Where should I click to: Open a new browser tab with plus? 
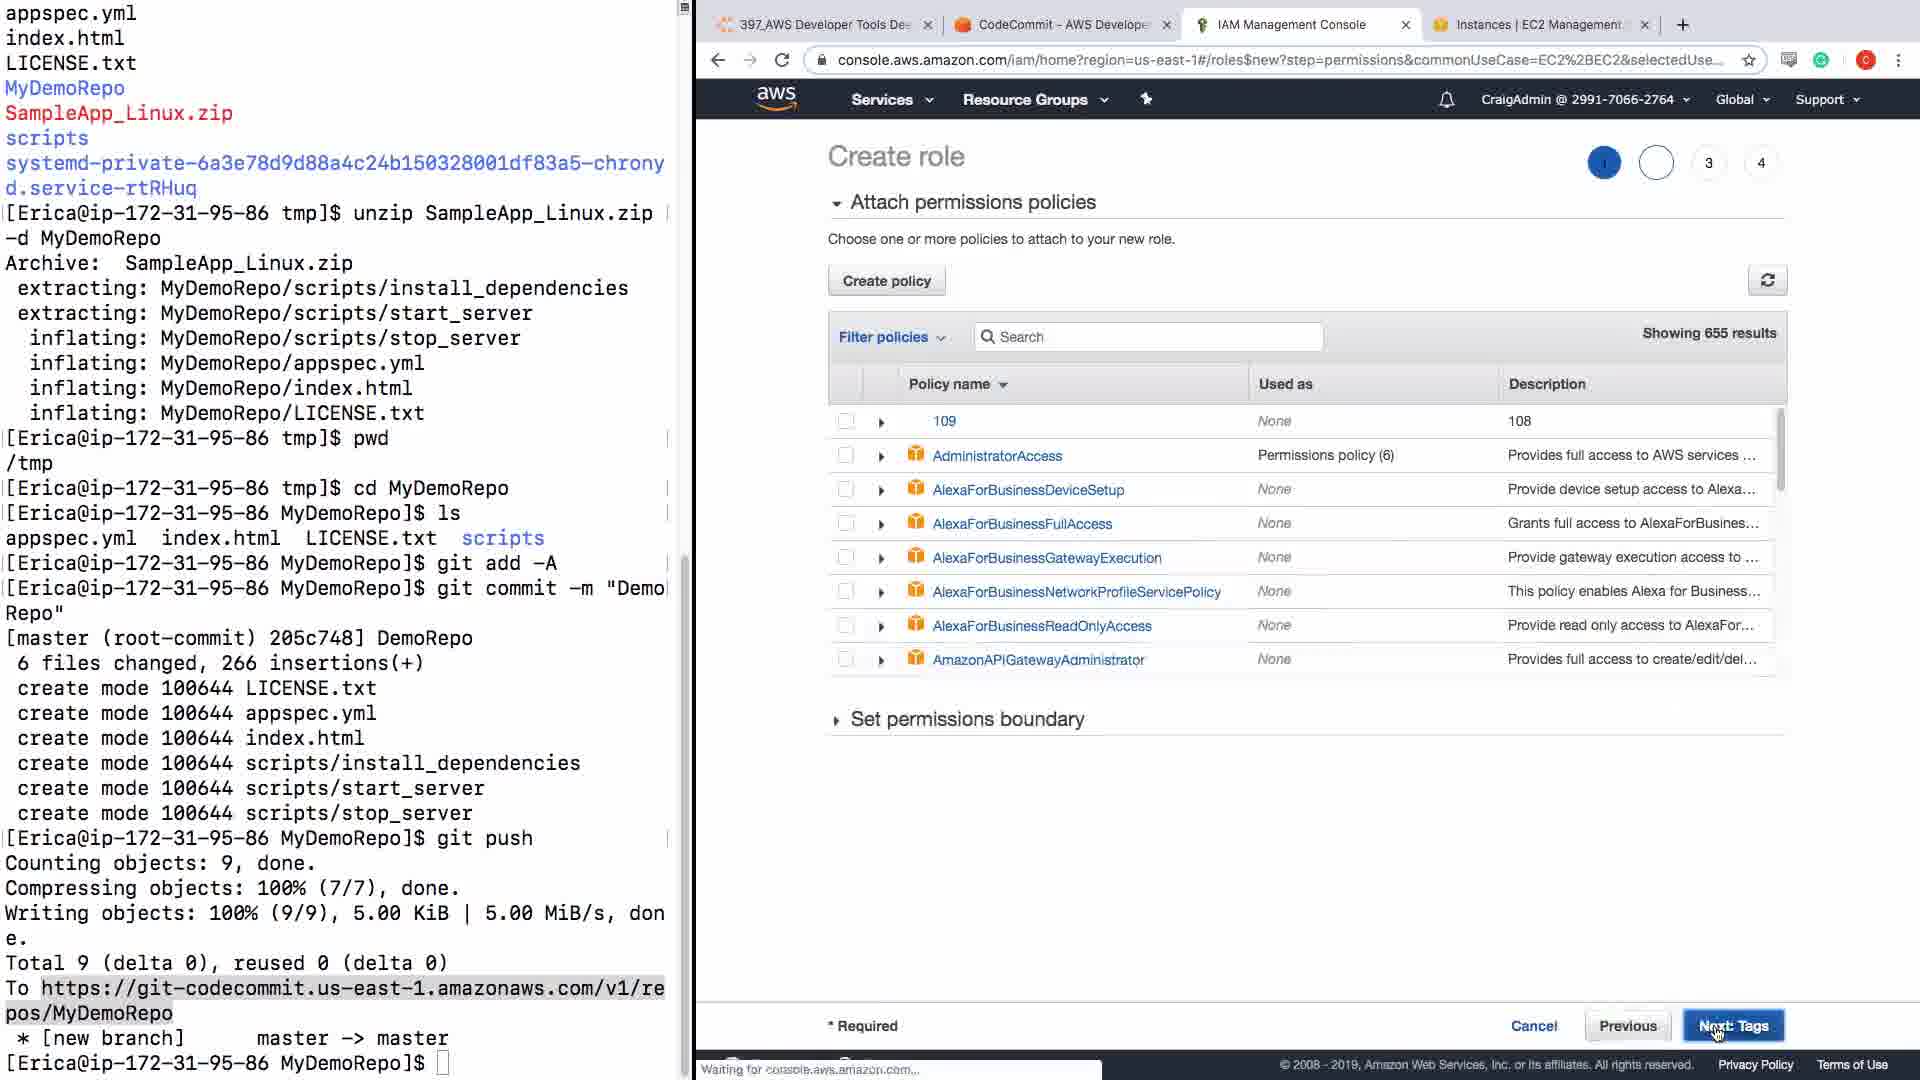[1683, 25]
